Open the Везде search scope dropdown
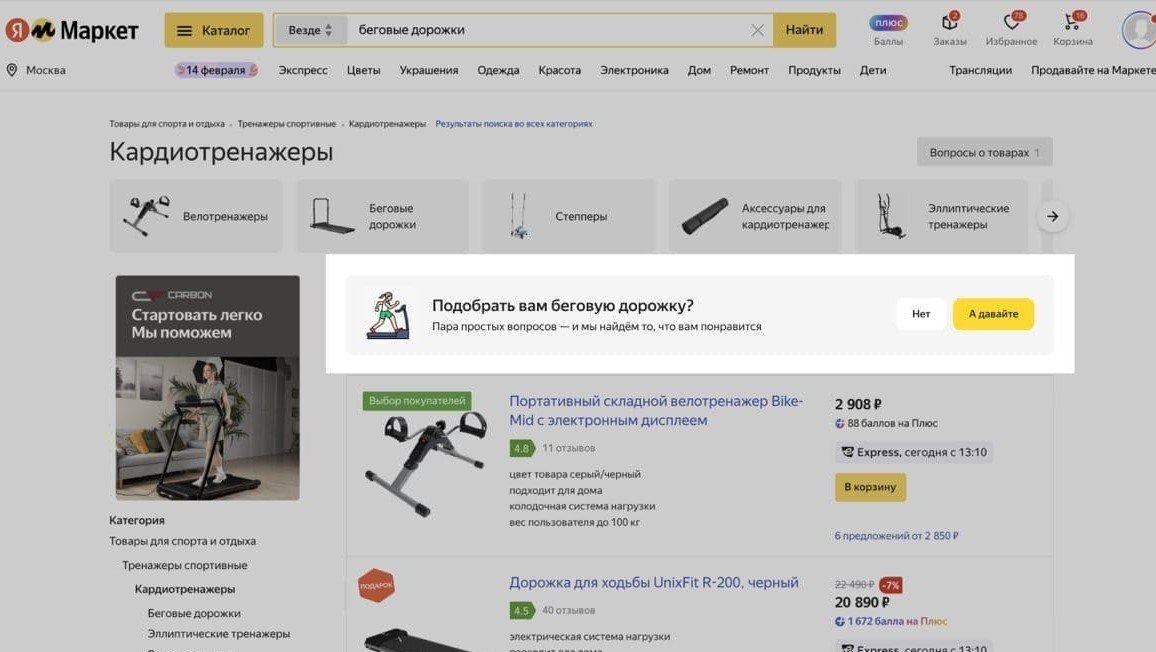The height and width of the screenshot is (652, 1156). pyautogui.click(x=310, y=30)
